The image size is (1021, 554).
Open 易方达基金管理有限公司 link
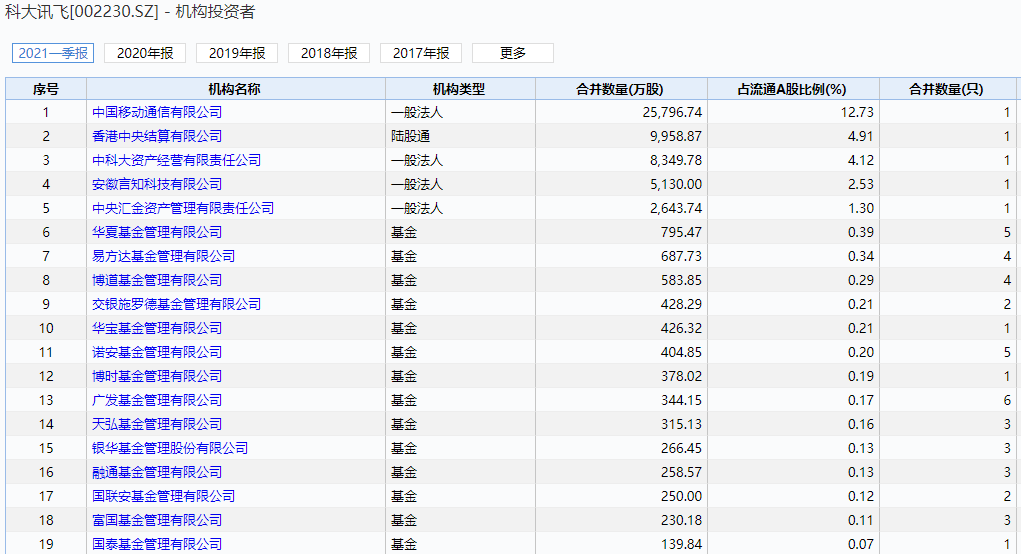click(163, 256)
